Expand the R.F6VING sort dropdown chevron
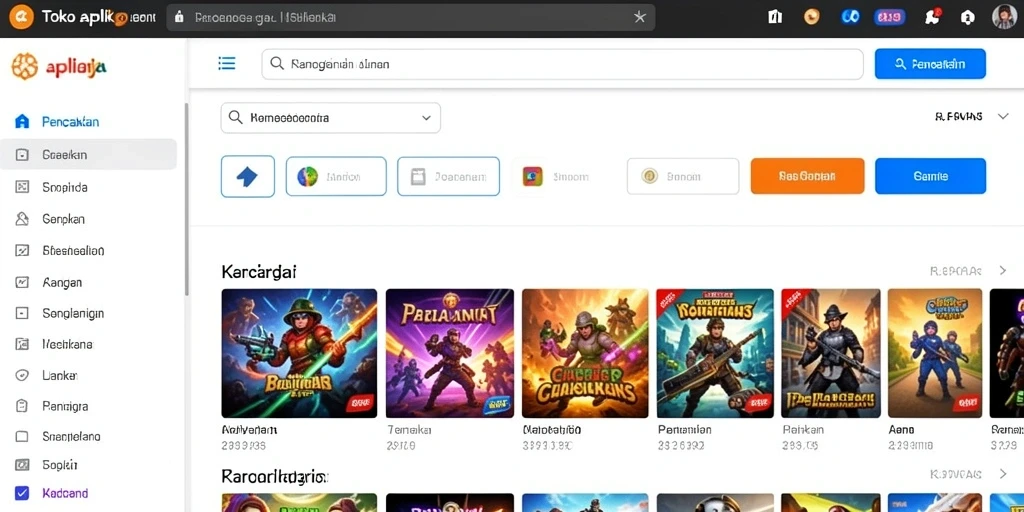This screenshot has width=1024, height=512. [x=1003, y=117]
